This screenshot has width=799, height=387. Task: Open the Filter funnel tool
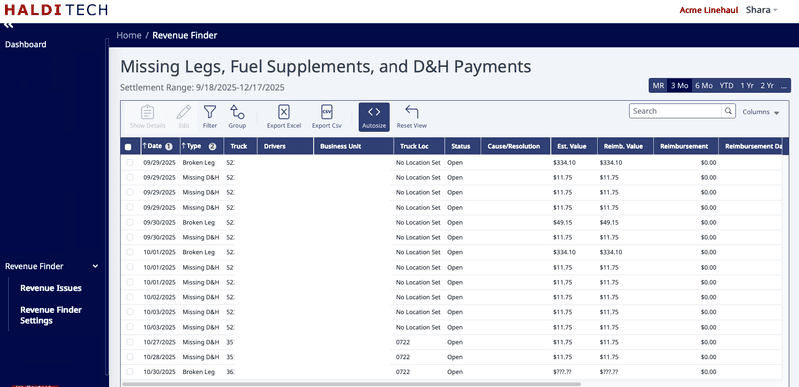pos(209,117)
